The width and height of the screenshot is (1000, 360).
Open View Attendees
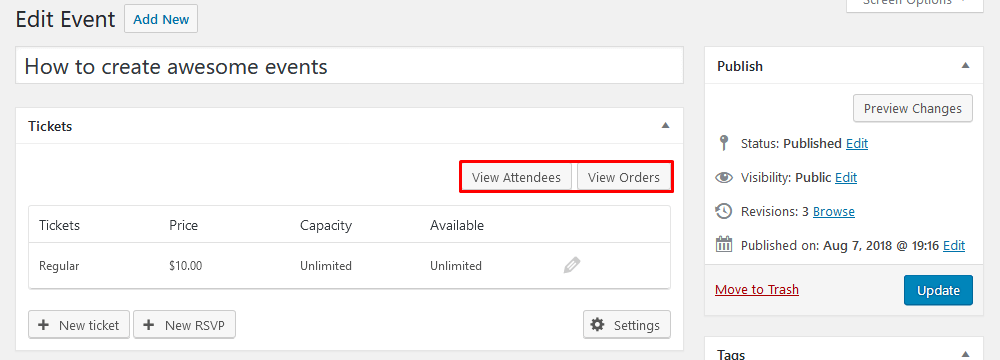pos(517,177)
